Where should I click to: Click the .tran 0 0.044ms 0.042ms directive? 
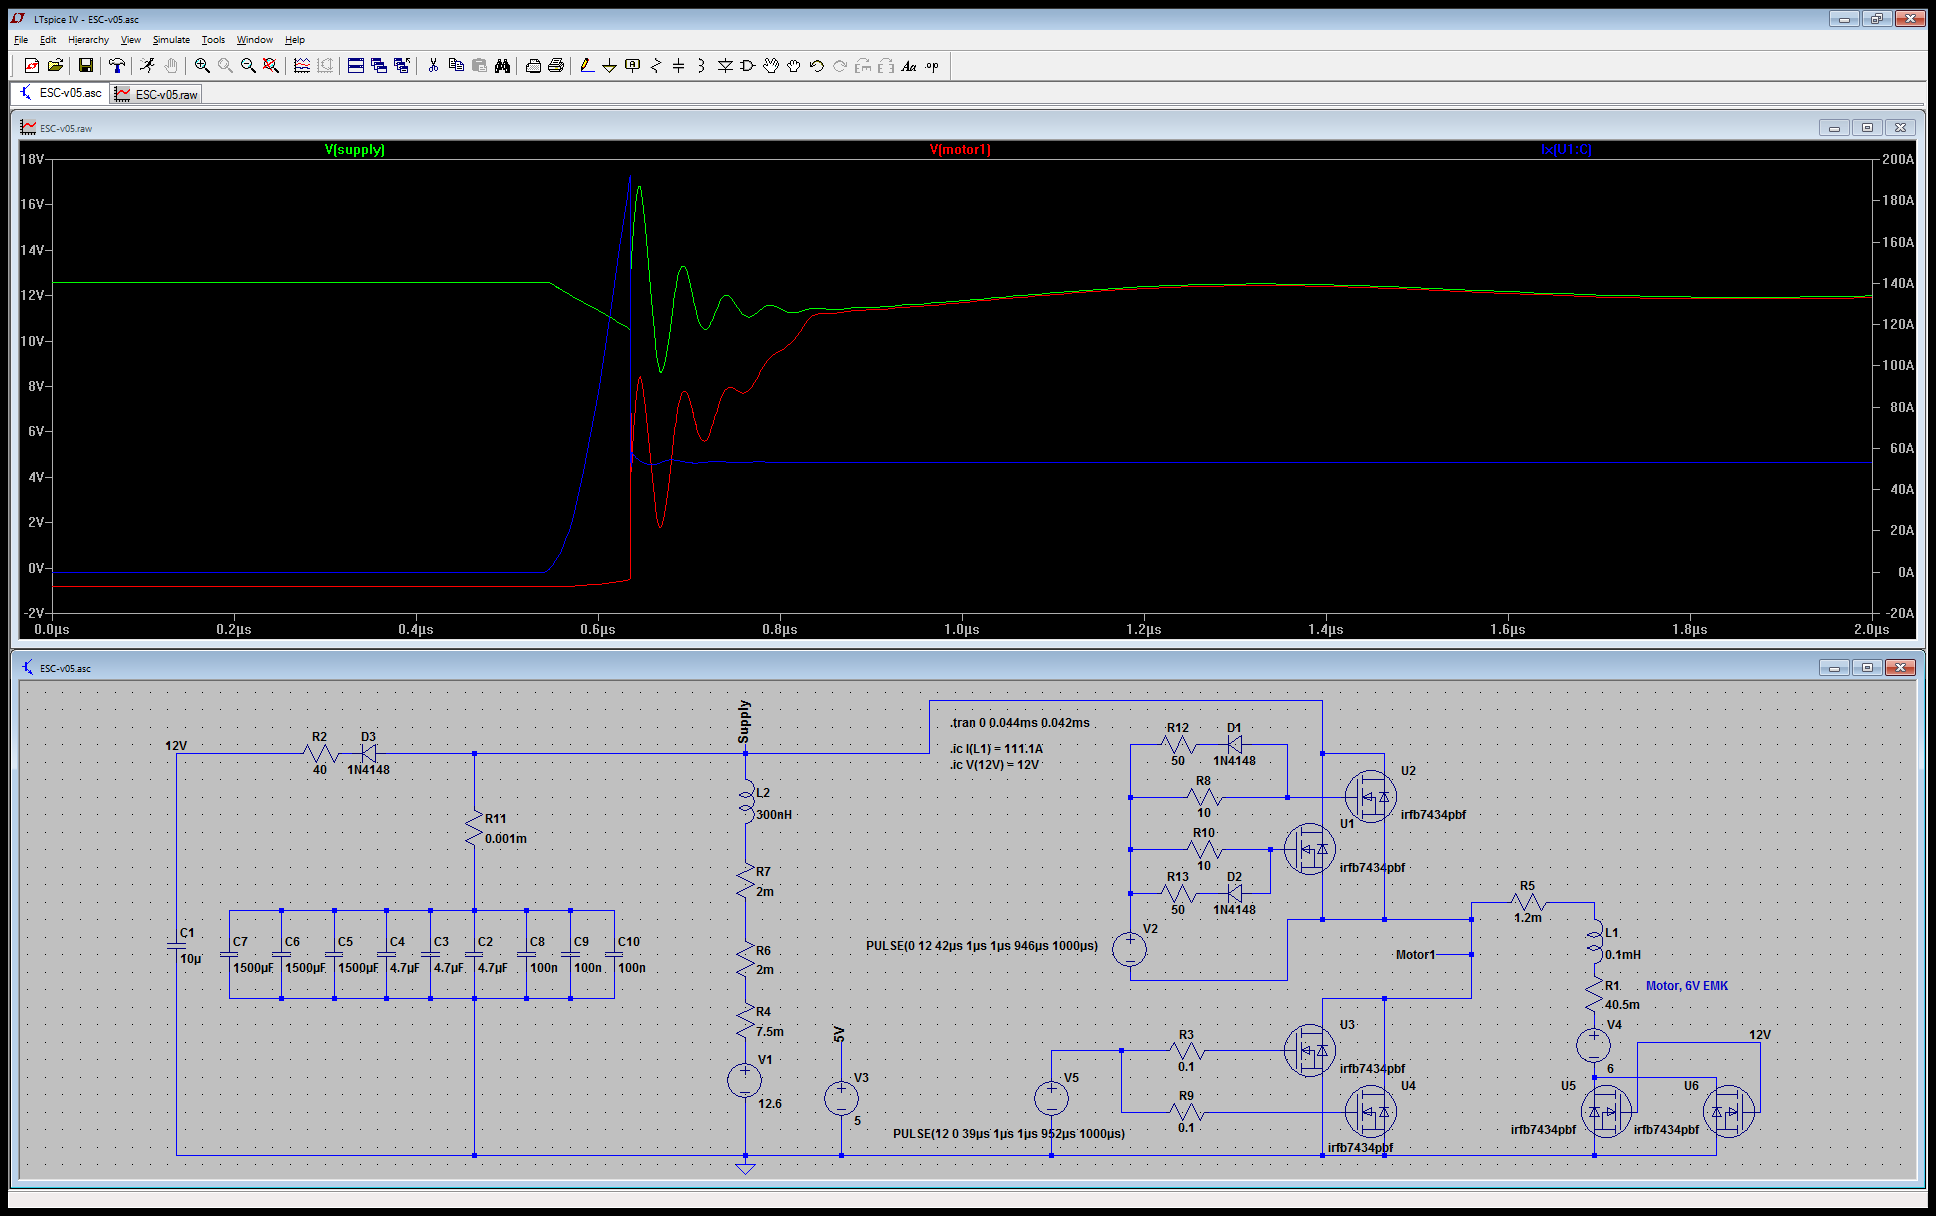click(1020, 723)
